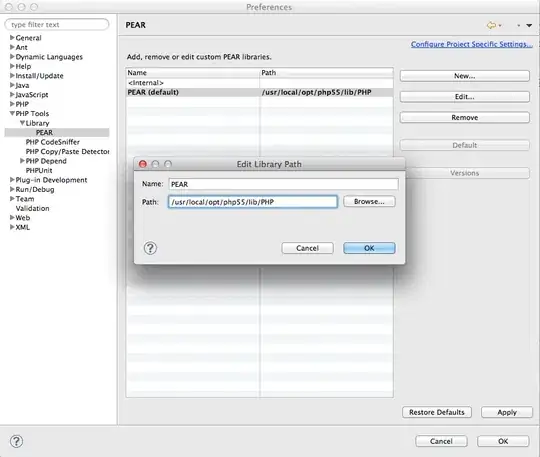The width and height of the screenshot is (540, 457).
Task: Focus the type filter text box
Action: [x=57, y=24]
